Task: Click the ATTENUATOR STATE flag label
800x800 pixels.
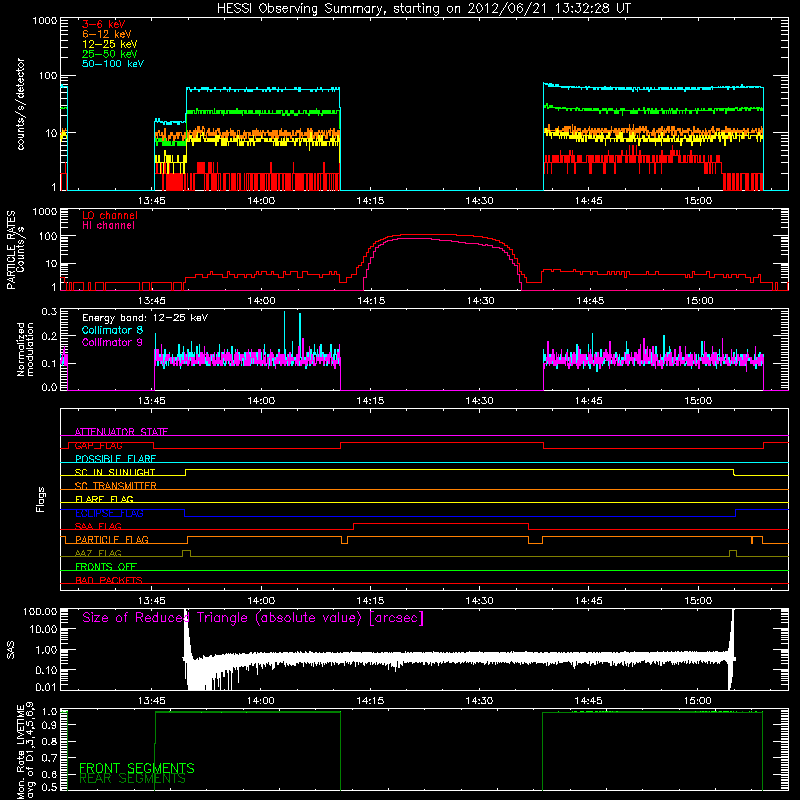Action: click(x=121, y=432)
